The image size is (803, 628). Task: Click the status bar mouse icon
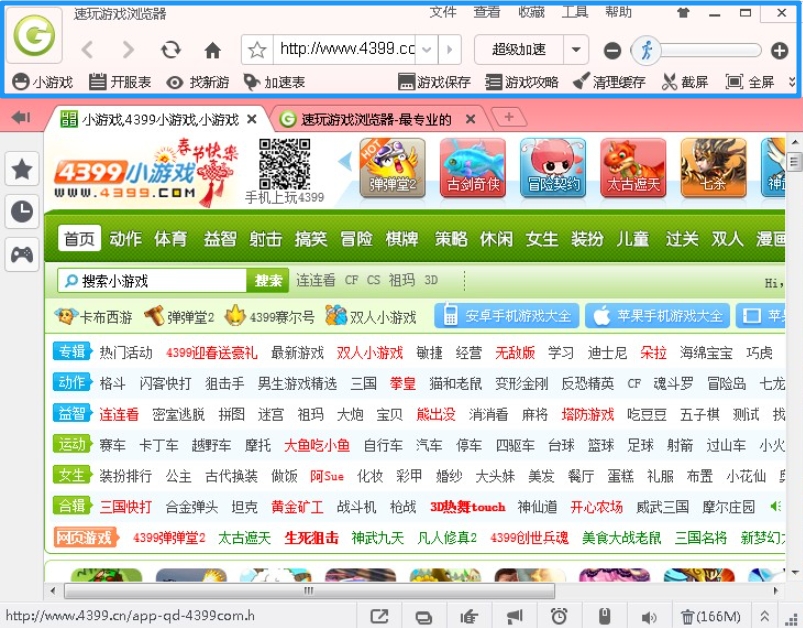[604, 616]
